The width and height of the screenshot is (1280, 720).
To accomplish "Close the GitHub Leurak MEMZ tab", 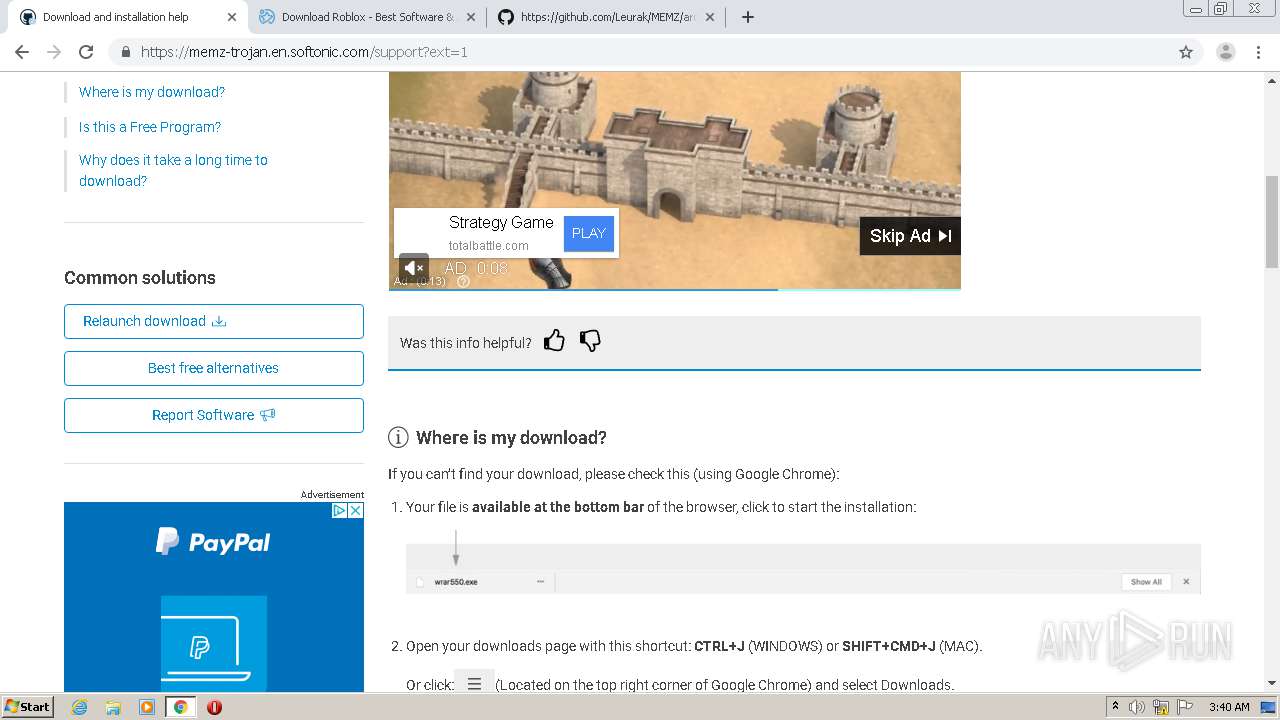I will [710, 17].
